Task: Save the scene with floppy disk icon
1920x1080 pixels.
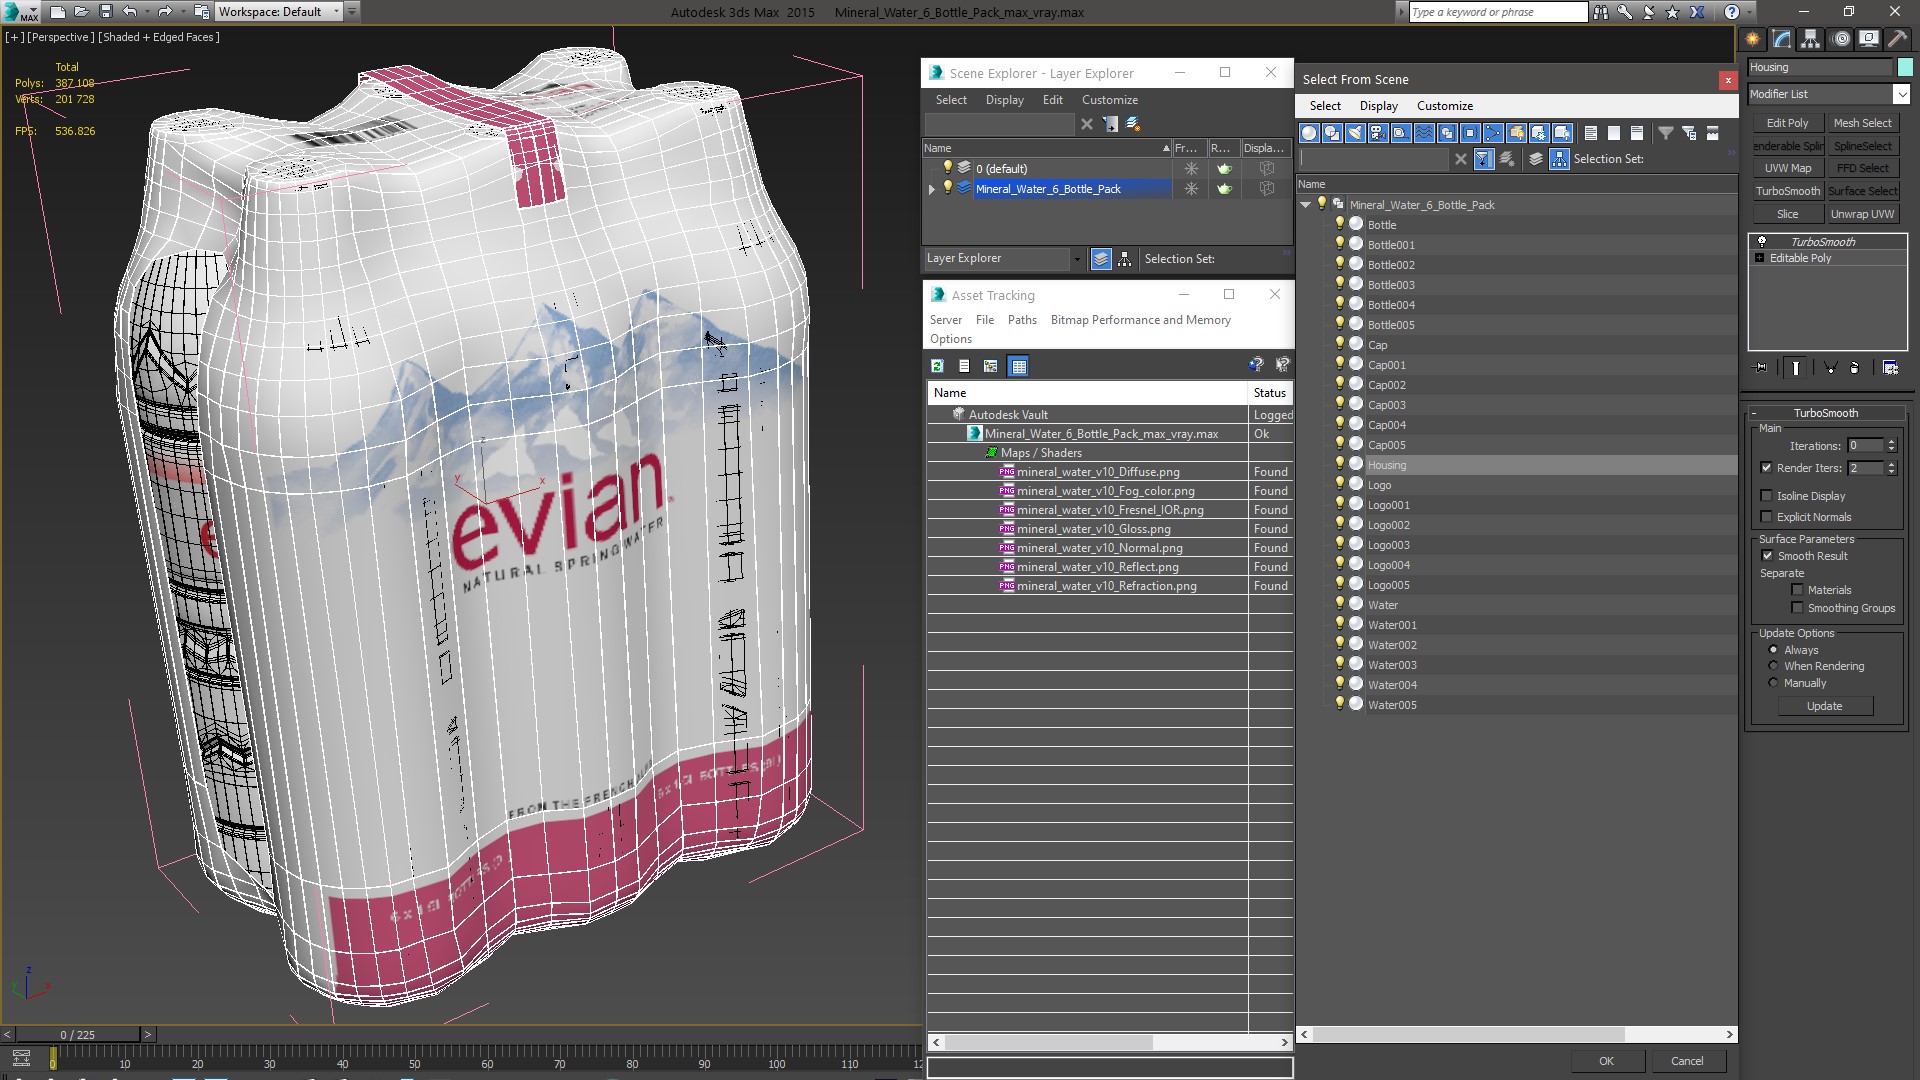Action: tap(105, 12)
